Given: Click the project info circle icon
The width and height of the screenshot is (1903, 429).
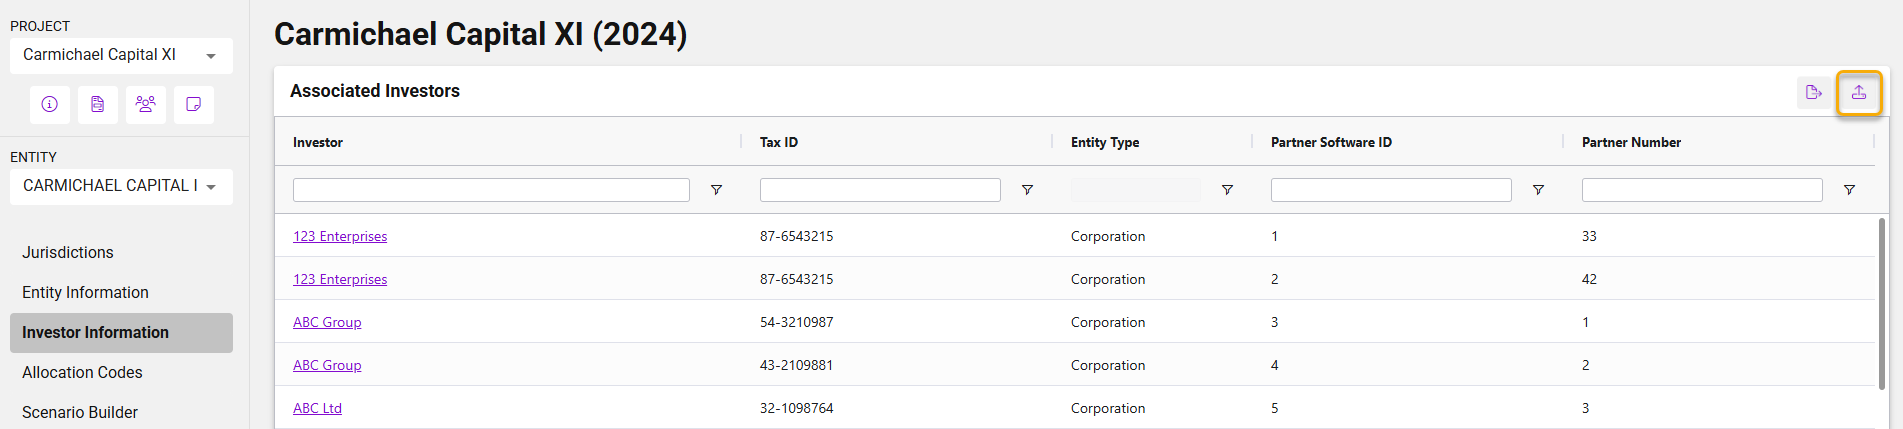Looking at the screenshot, I should coord(50,104).
